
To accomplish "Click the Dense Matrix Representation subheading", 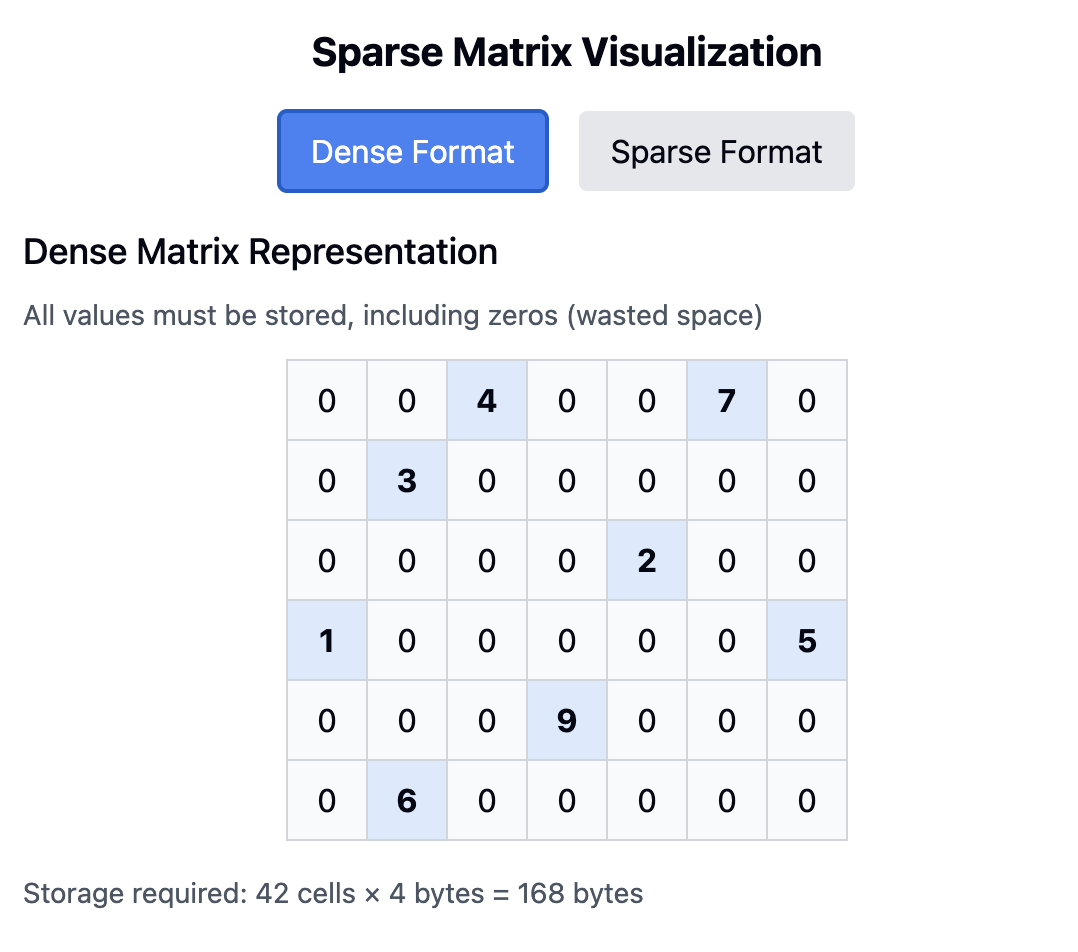I will (260, 252).
